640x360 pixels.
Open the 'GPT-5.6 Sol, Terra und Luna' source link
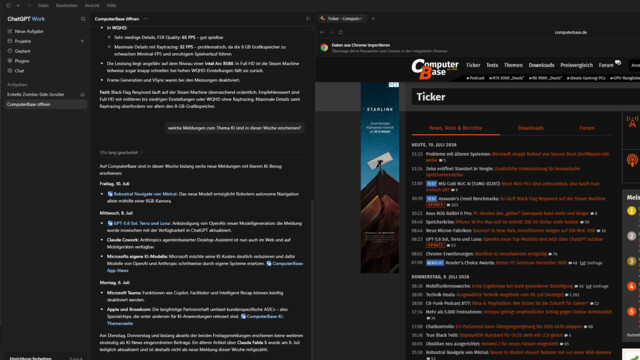(x=139, y=223)
